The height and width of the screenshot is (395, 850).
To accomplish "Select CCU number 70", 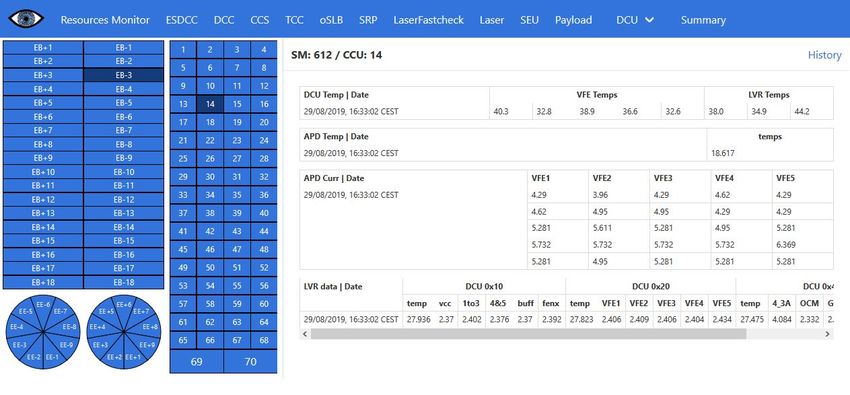I will (x=250, y=361).
